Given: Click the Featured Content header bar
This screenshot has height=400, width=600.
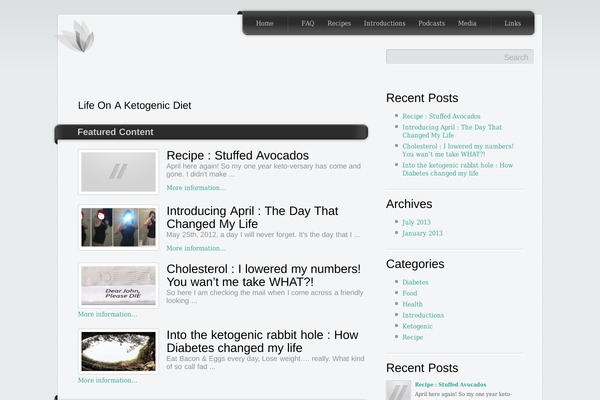Looking at the screenshot, I should (x=212, y=132).
